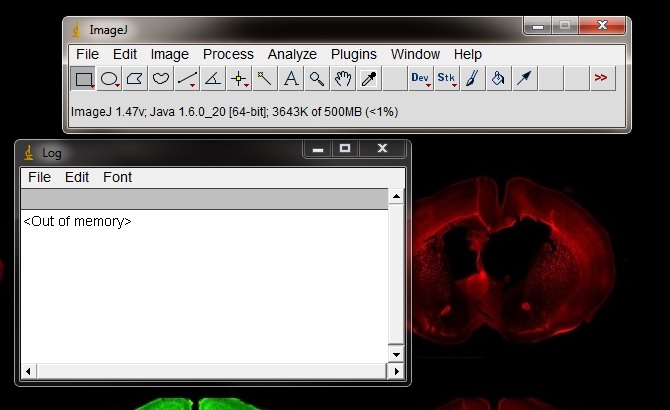Select the Oval selection tool
Viewport: 670px width, 410px height.
pos(110,79)
